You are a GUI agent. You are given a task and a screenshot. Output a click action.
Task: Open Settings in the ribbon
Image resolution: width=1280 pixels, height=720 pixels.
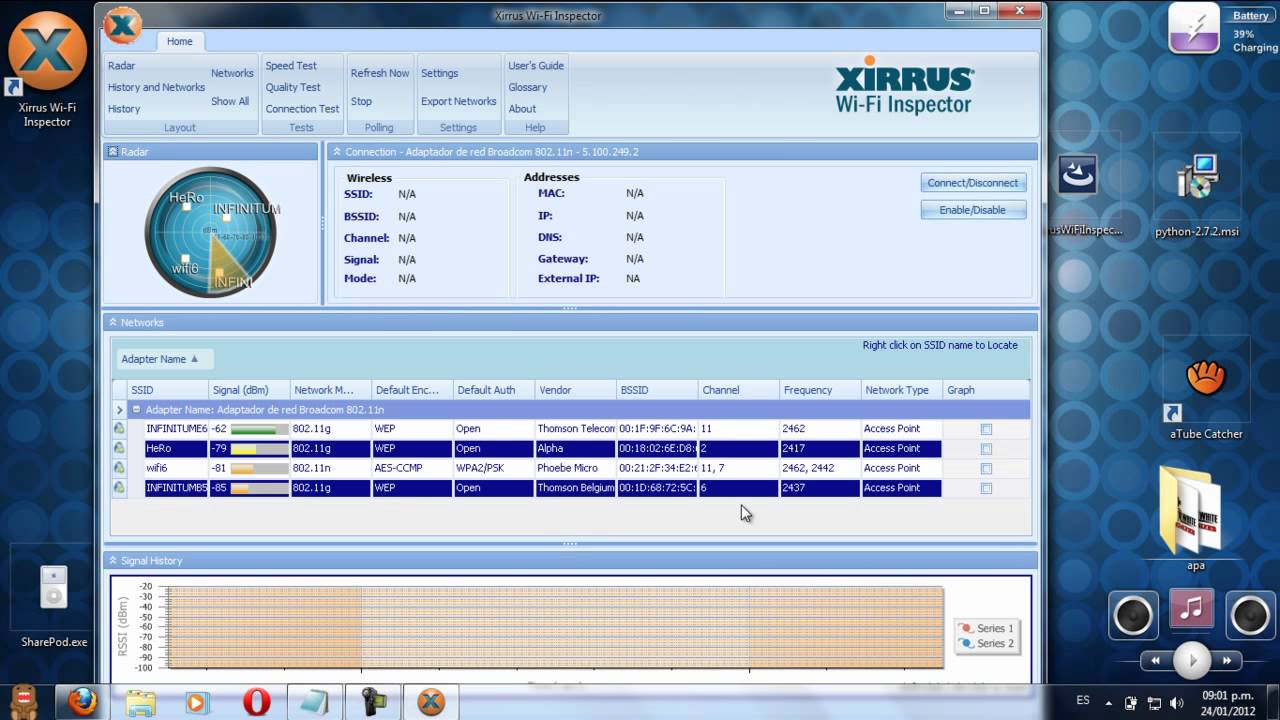(439, 73)
